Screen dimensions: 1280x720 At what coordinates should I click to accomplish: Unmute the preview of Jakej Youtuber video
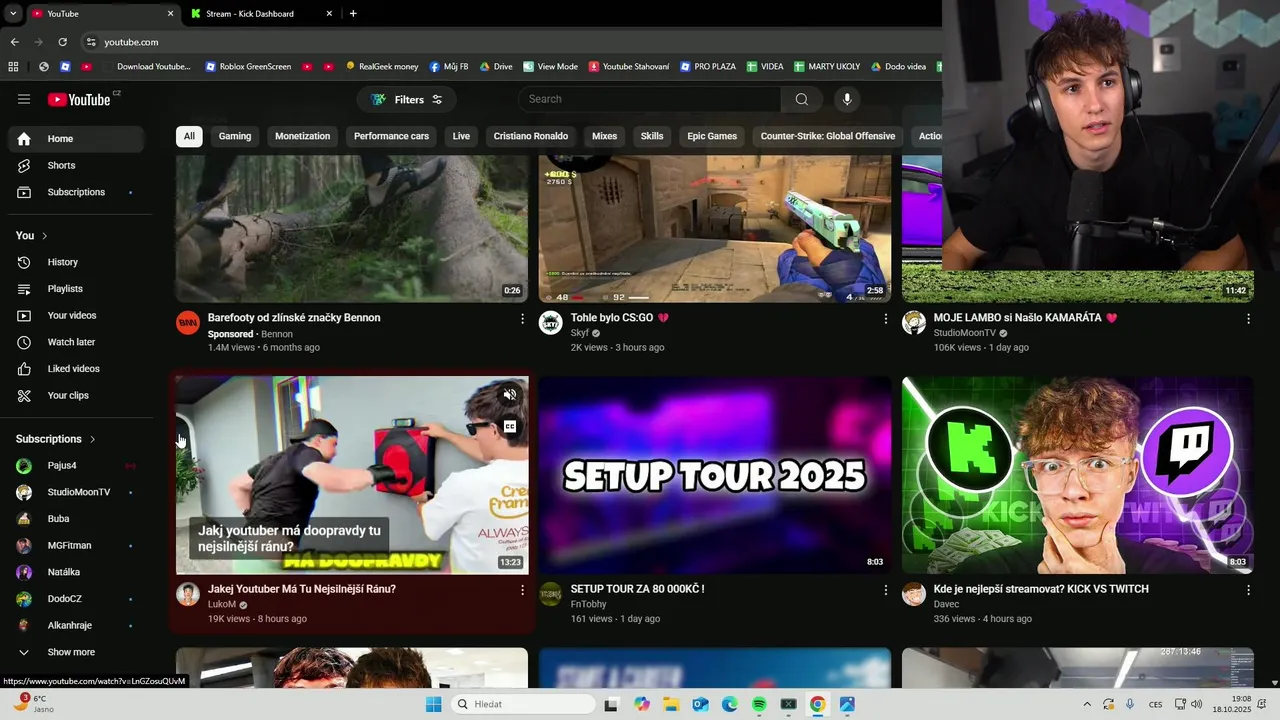[x=509, y=395]
